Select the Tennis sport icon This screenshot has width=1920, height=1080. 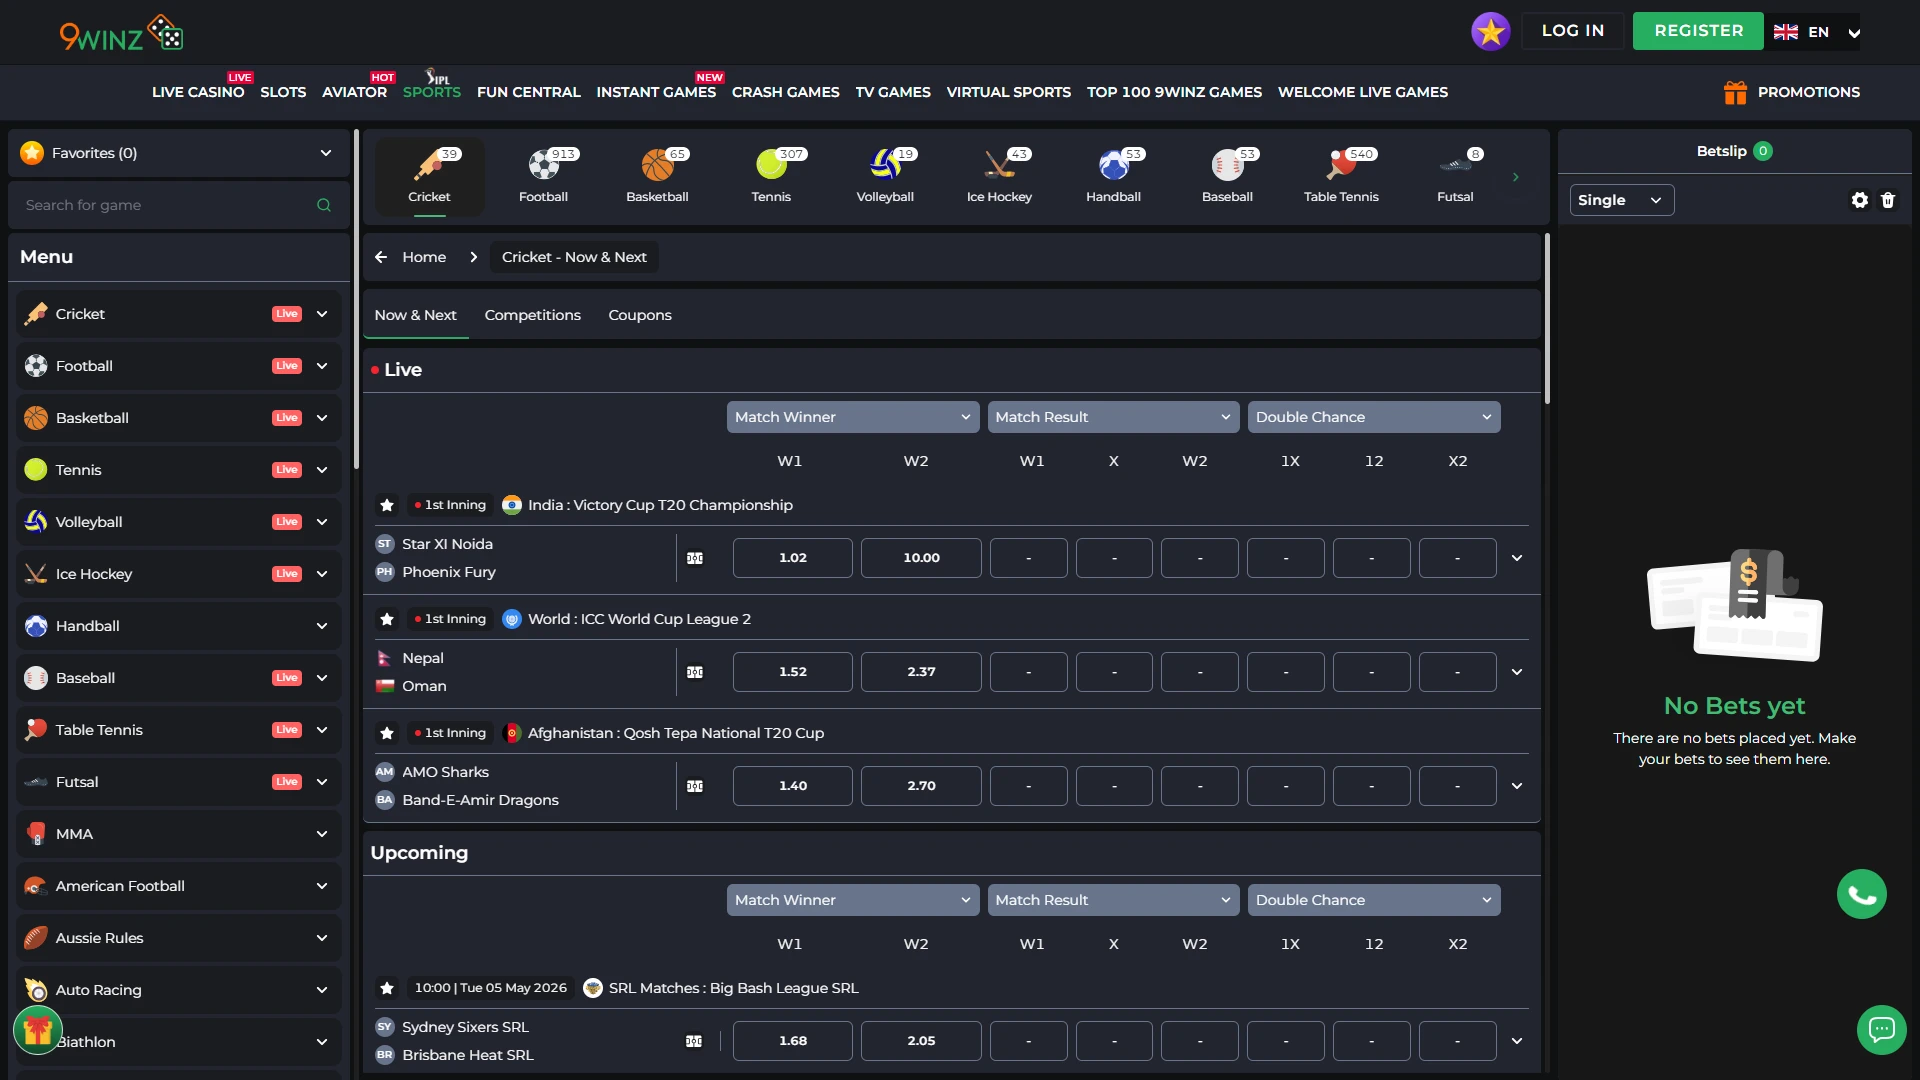coord(771,176)
